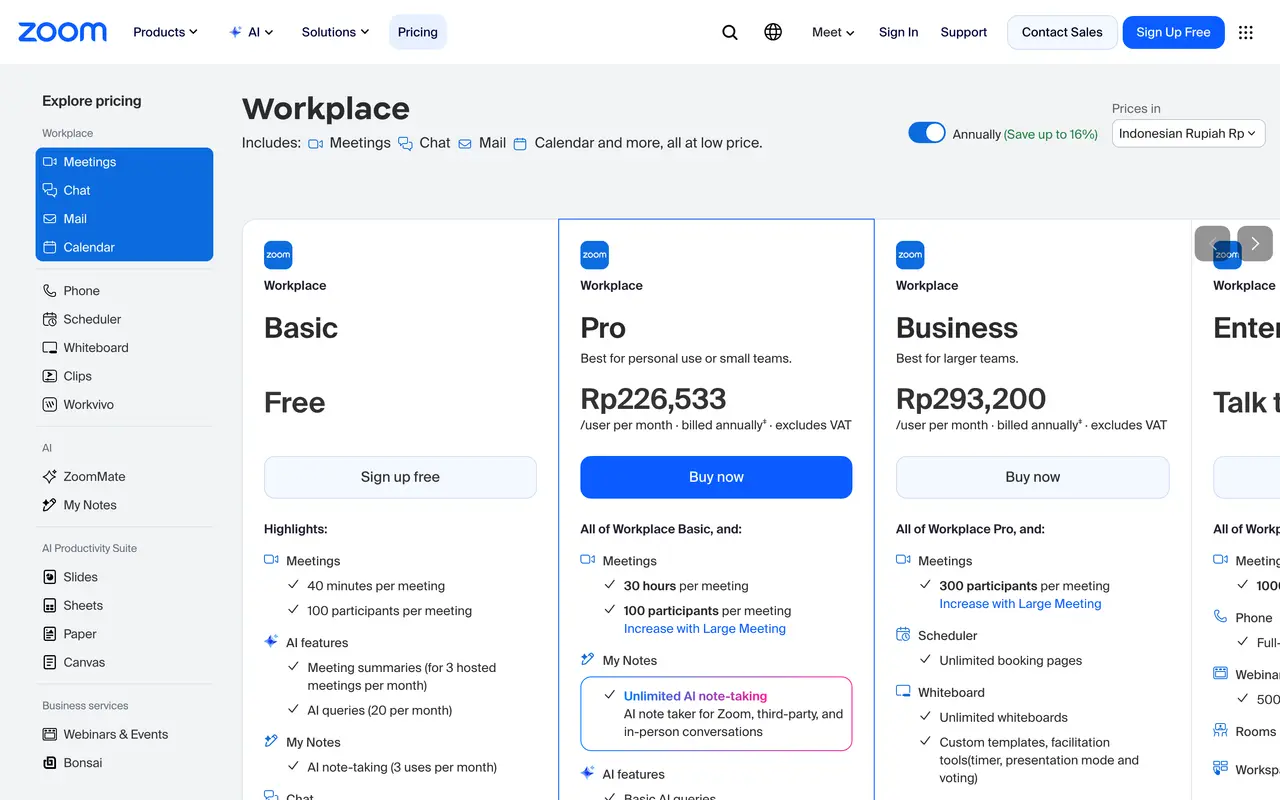
Task: Click the Contact Sales button
Action: pos(1062,32)
